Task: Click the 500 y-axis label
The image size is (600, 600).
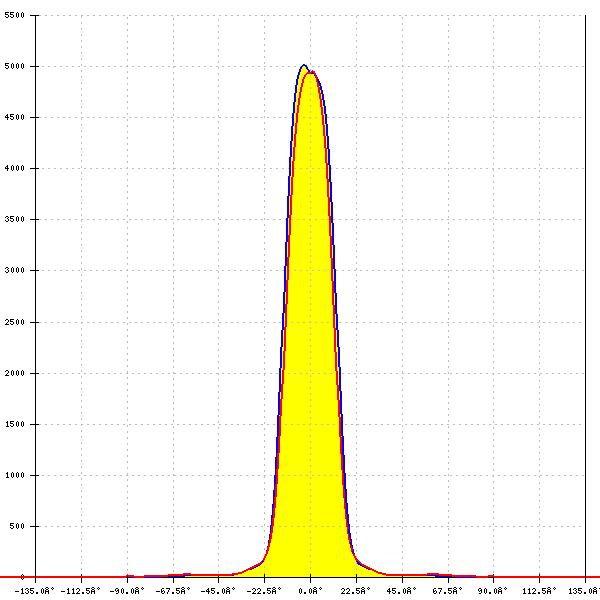Action: coord(17,526)
